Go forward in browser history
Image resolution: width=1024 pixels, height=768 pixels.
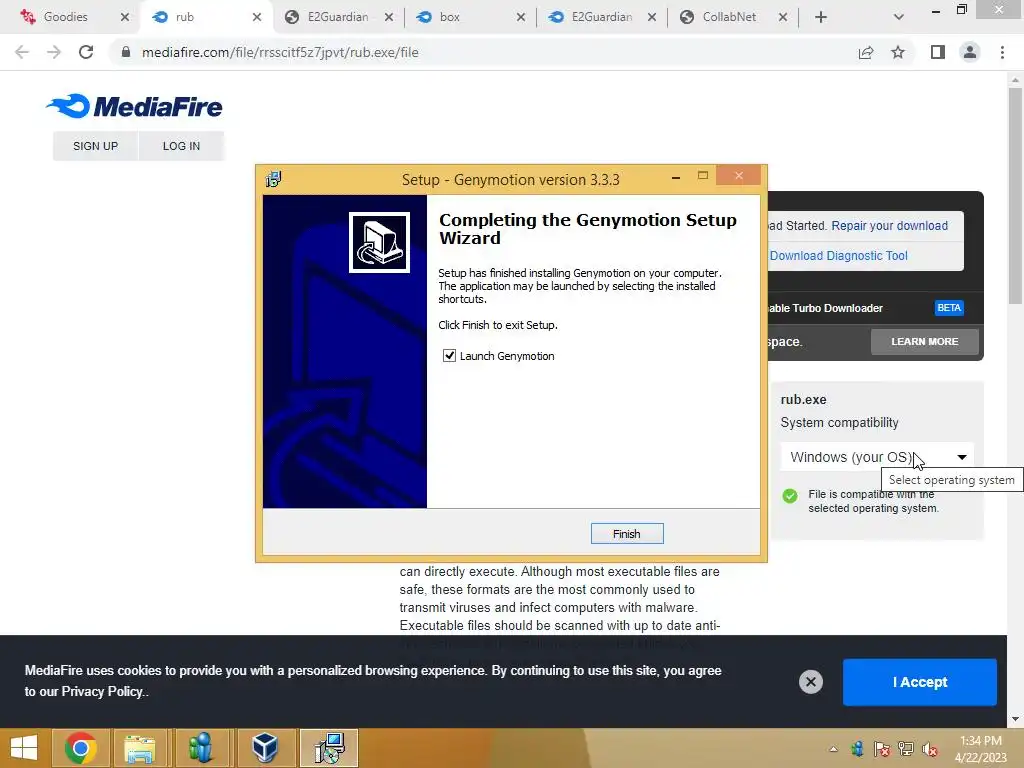pyautogui.click(x=54, y=52)
